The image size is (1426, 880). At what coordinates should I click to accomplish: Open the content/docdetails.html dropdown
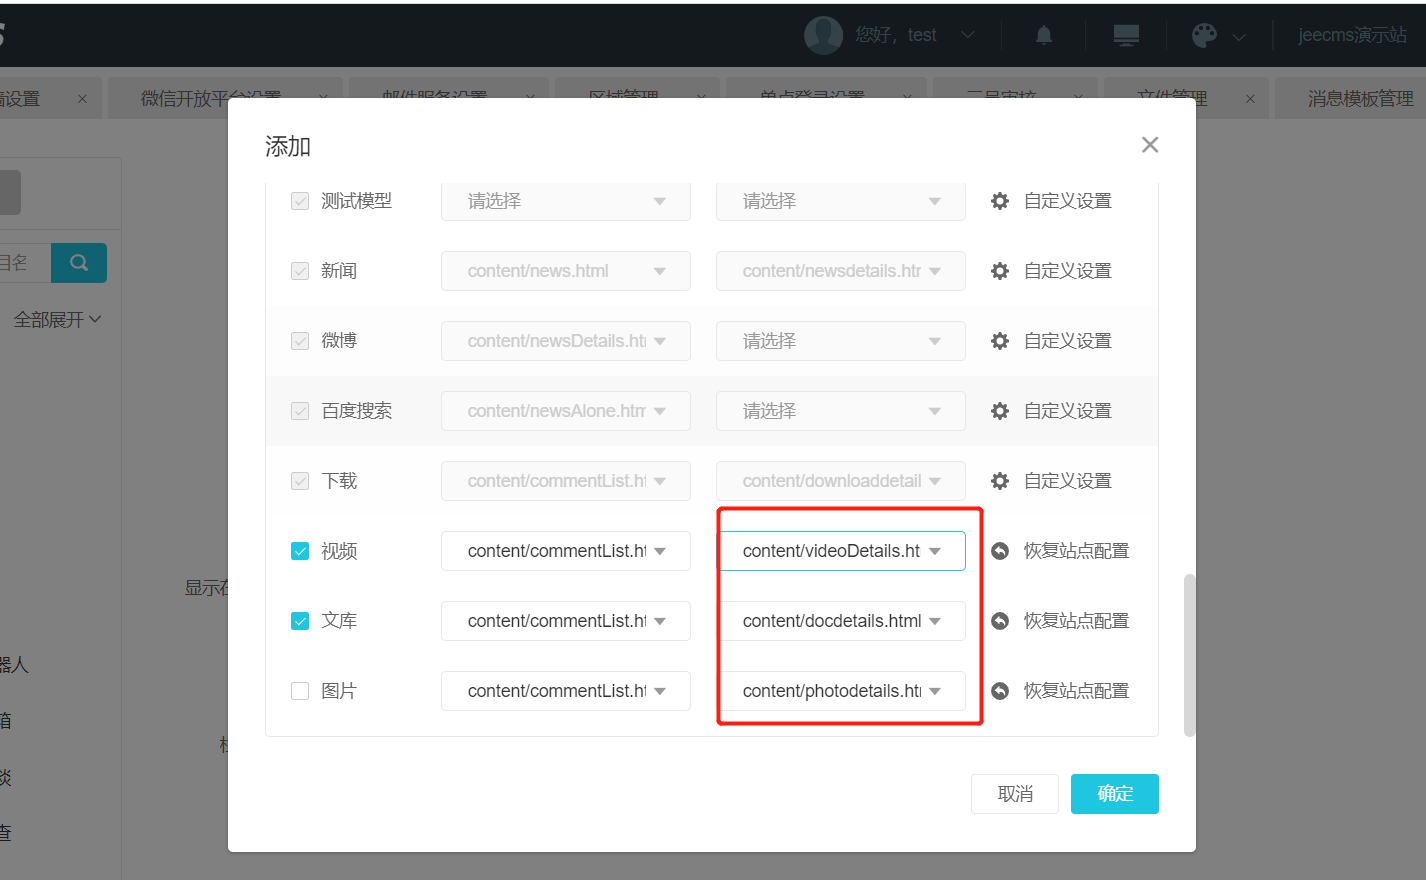click(x=841, y=621)
